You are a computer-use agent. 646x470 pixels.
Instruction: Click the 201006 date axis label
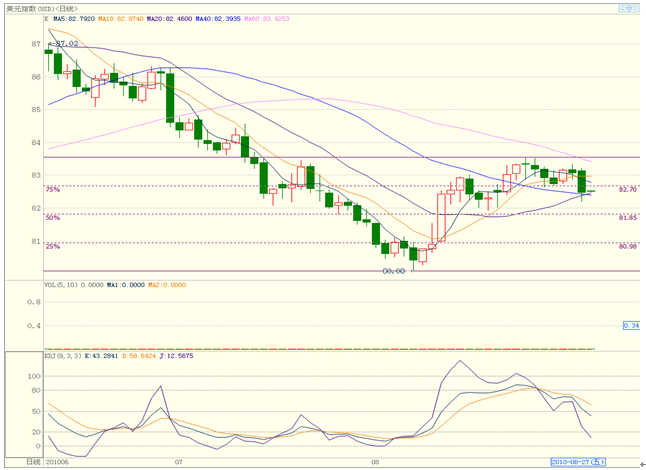[57, 462]
